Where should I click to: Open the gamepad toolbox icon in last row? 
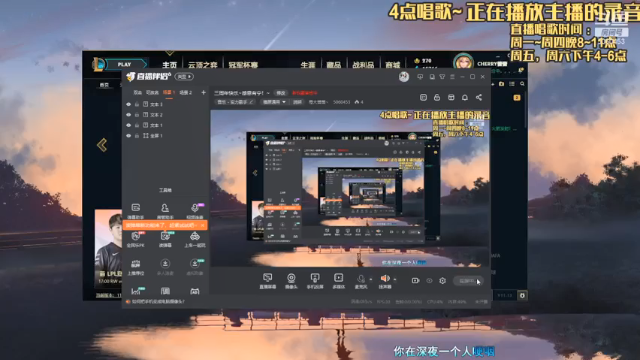click(x=195, y=291)
